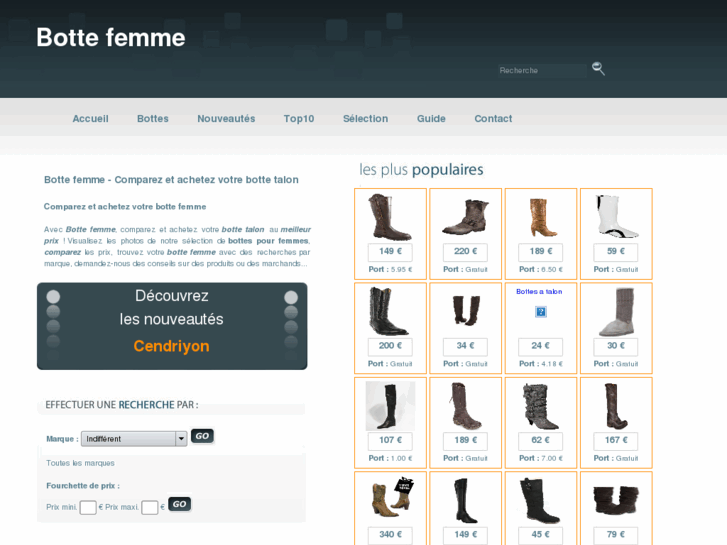Select the dark brown boots pair thumbnail priced 34 €

point(466,310)
